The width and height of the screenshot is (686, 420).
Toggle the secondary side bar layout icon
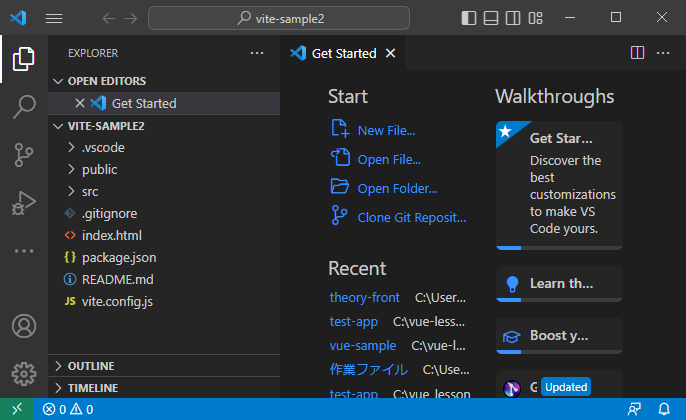point(513,18)
